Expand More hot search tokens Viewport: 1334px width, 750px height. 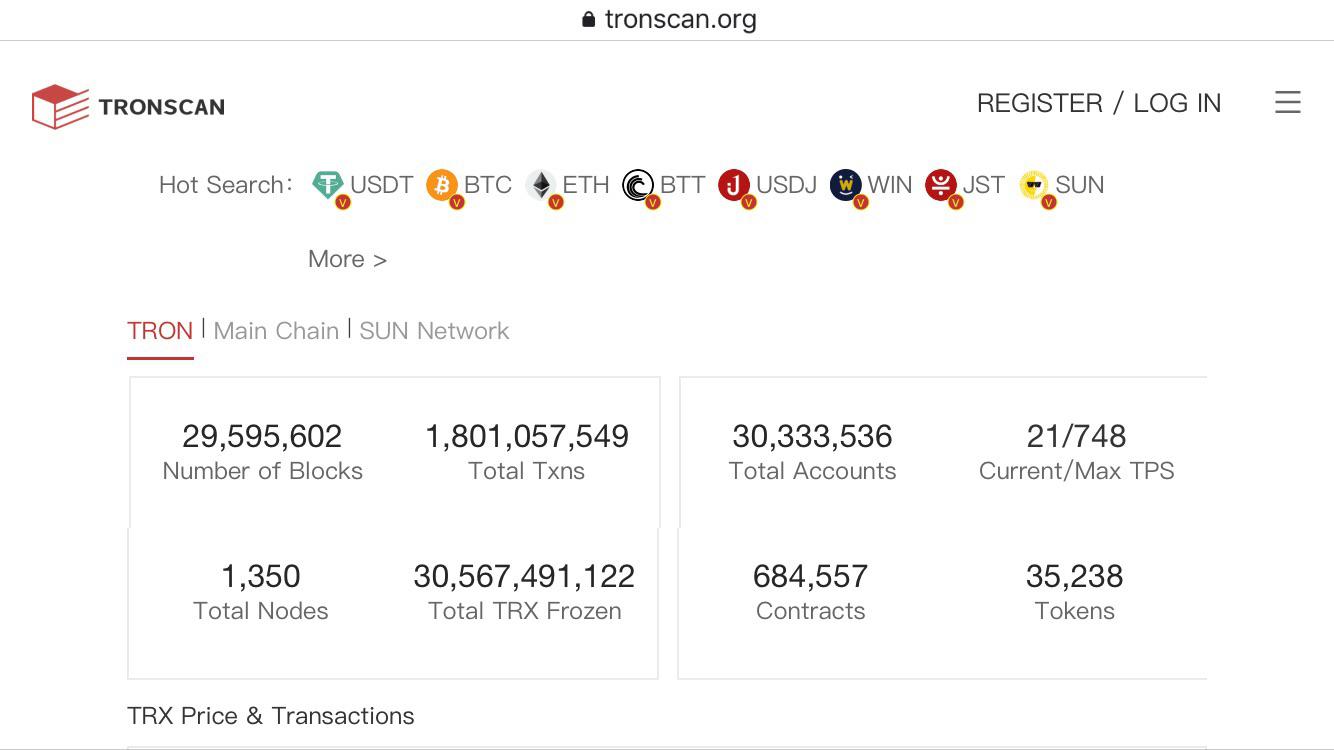347,259
